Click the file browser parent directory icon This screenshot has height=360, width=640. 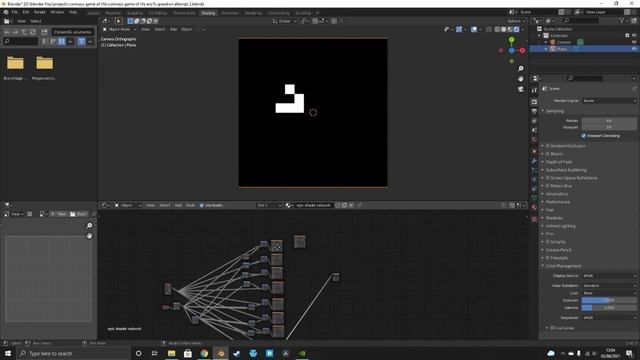coord(24,32)
